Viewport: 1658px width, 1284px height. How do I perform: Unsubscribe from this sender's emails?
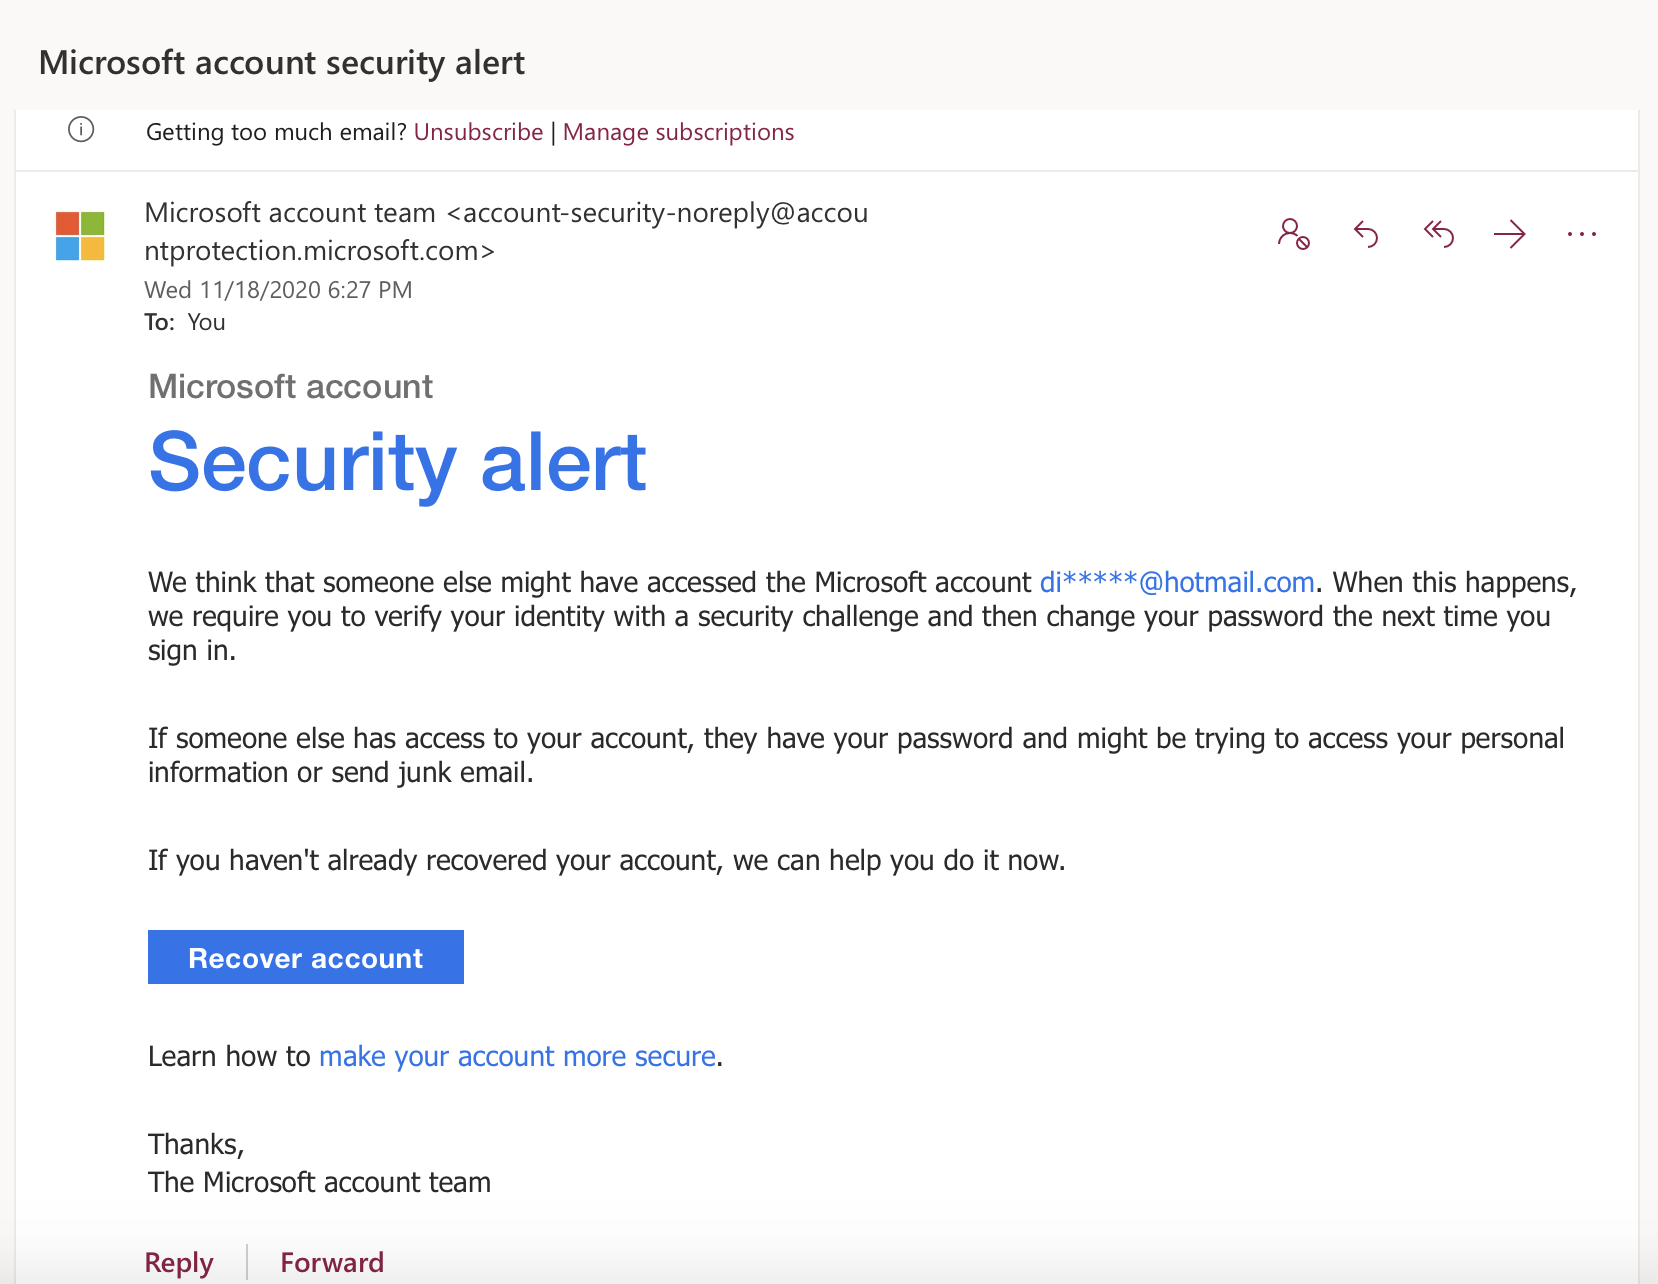(x=478, y=132)
